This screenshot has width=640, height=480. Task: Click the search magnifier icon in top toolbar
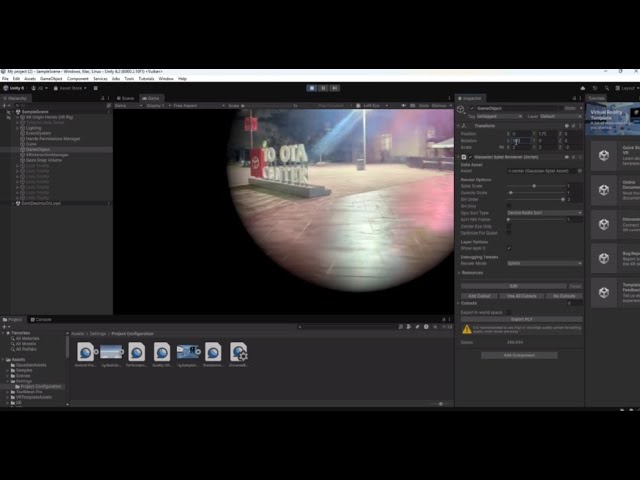[607, 88]
